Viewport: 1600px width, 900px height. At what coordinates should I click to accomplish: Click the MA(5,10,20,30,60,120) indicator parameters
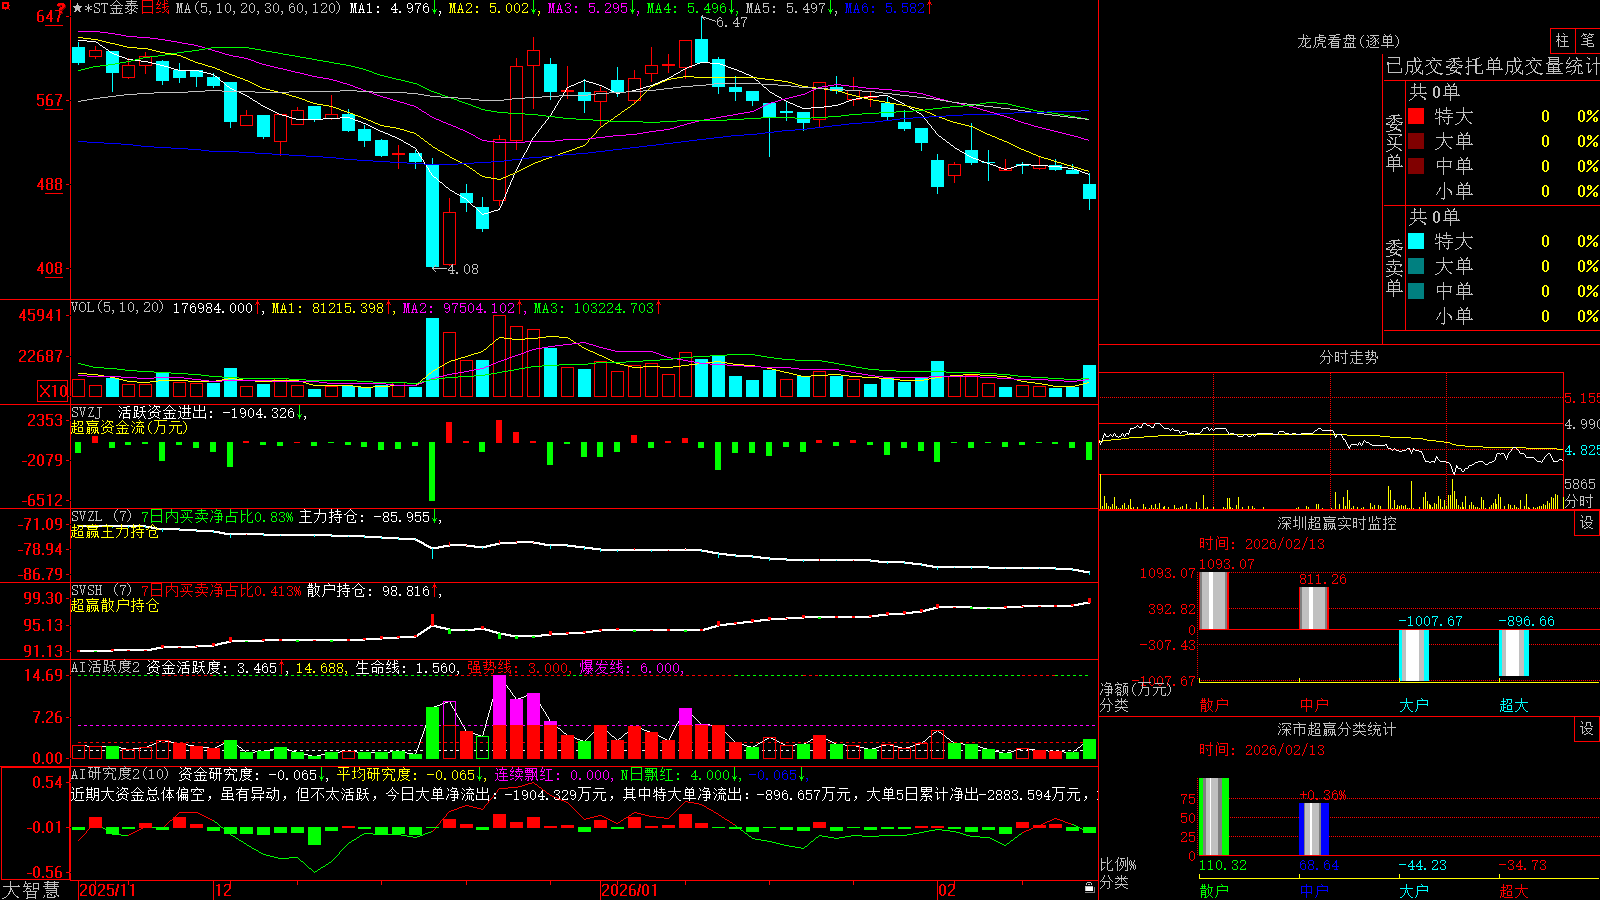click(258, 8)
